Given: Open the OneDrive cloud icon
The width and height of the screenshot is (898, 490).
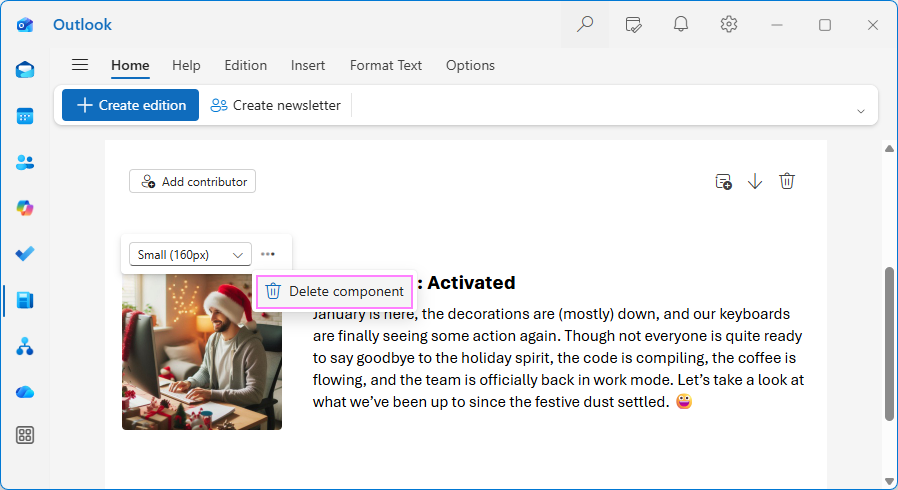Looking at the screenshot, I should 25,392.
